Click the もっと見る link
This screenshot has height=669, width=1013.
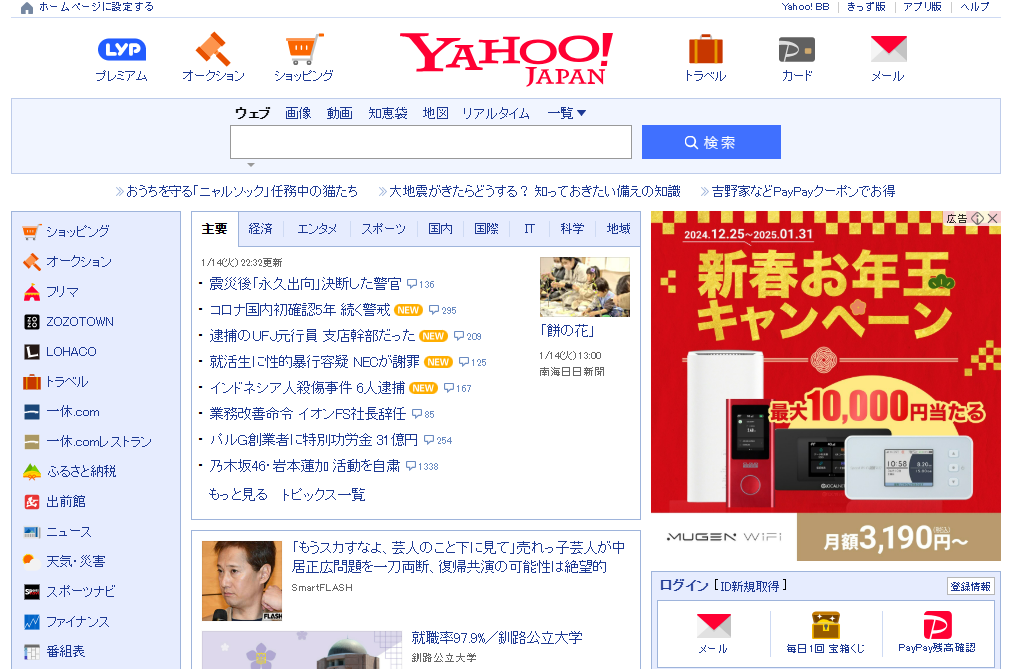coord(238,495)
